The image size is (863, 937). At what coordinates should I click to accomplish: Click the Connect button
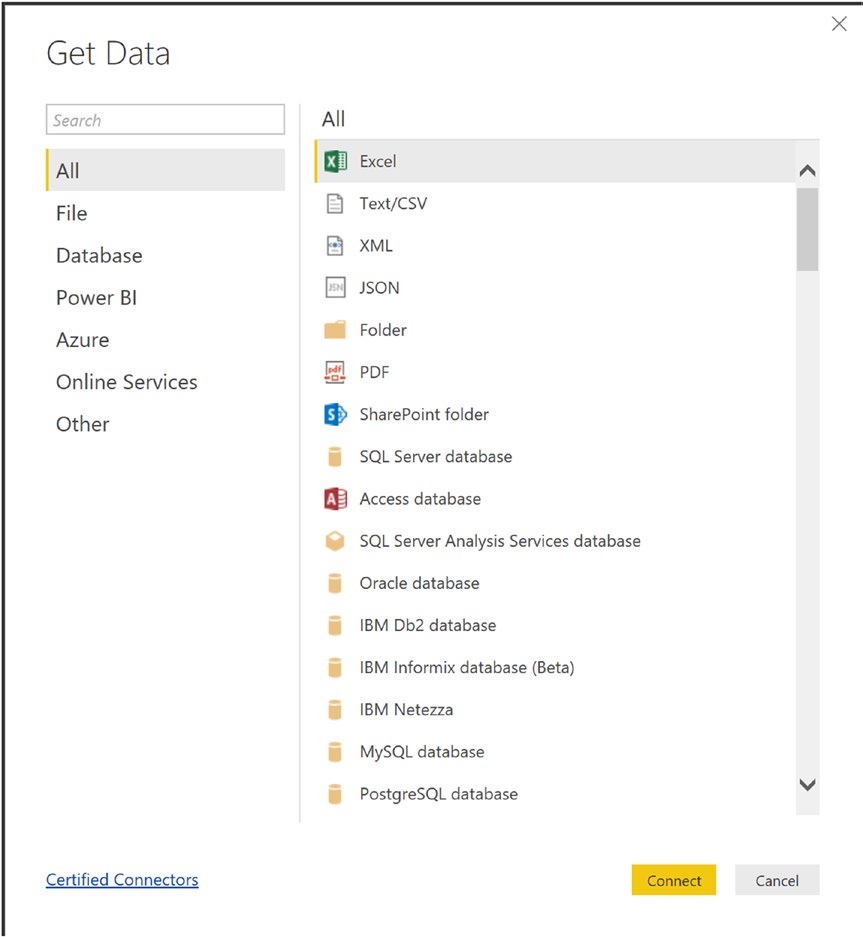point(674,880)
